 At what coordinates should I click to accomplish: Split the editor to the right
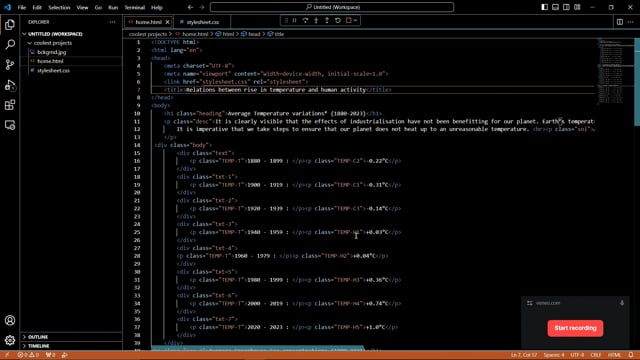[x=620, y=22]
